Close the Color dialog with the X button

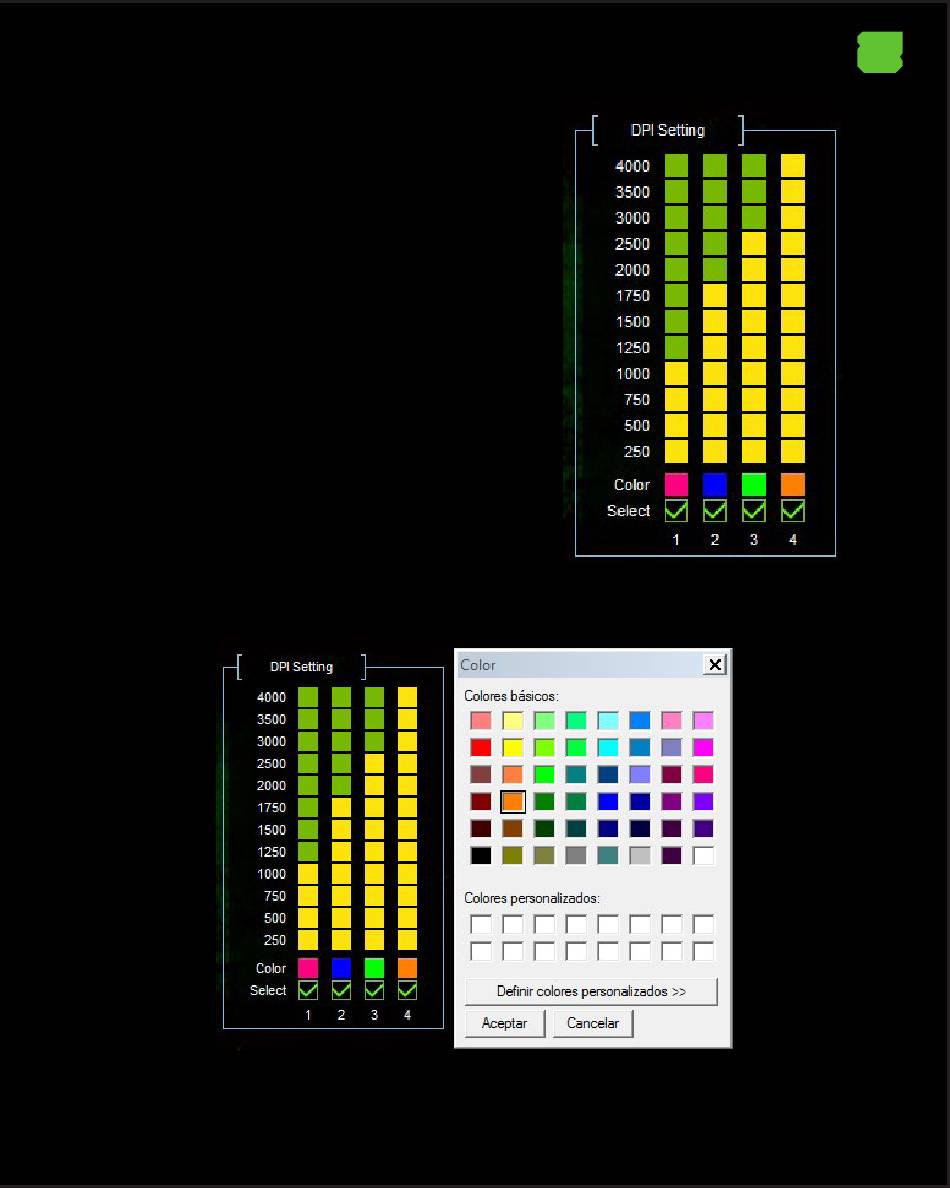pos(714,665)
